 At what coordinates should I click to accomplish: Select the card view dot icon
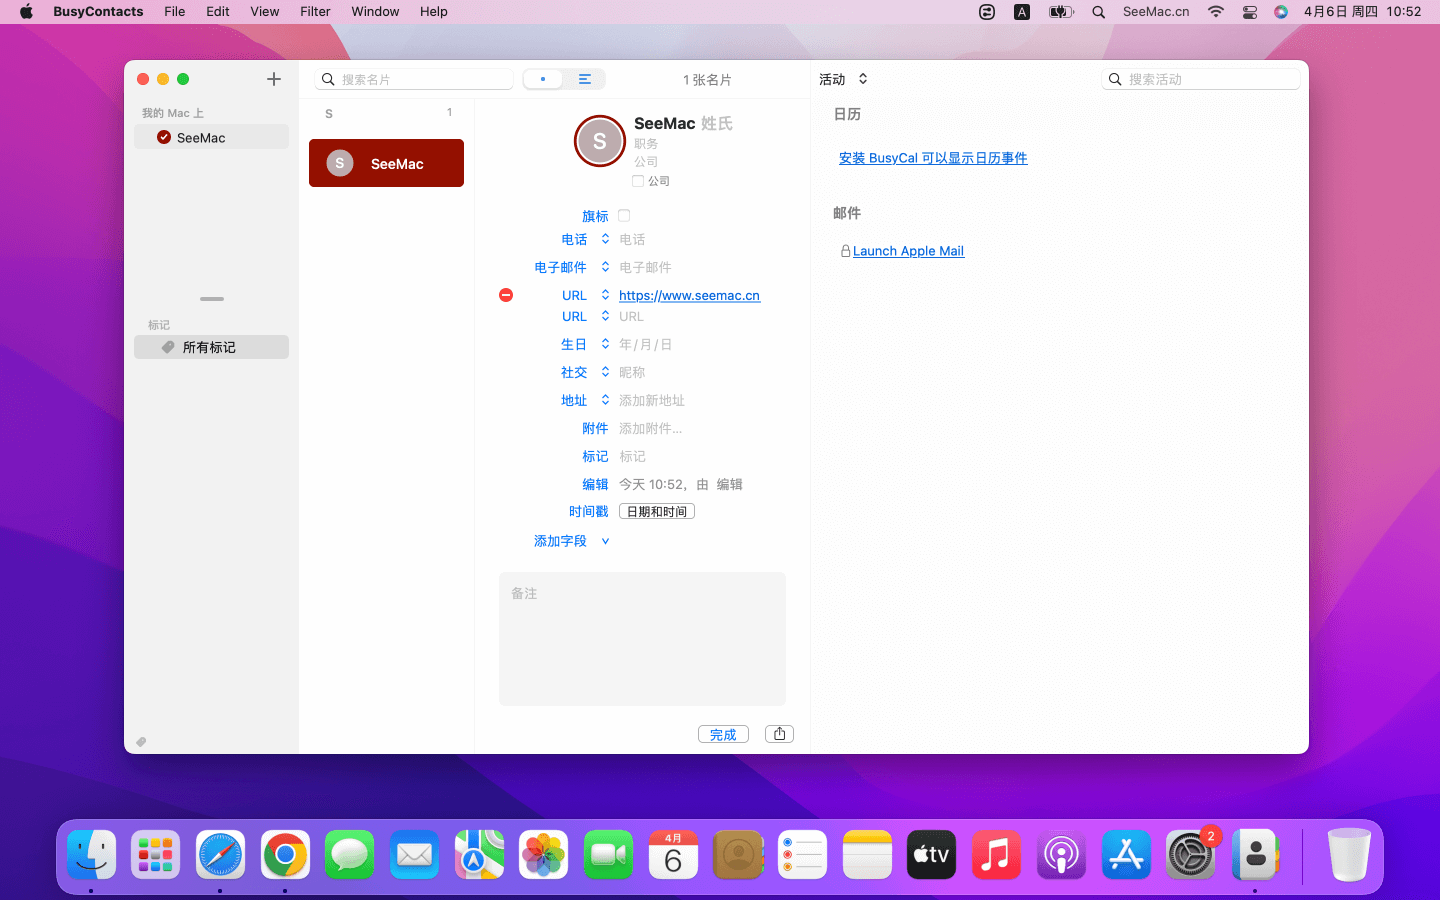point(543,79)
